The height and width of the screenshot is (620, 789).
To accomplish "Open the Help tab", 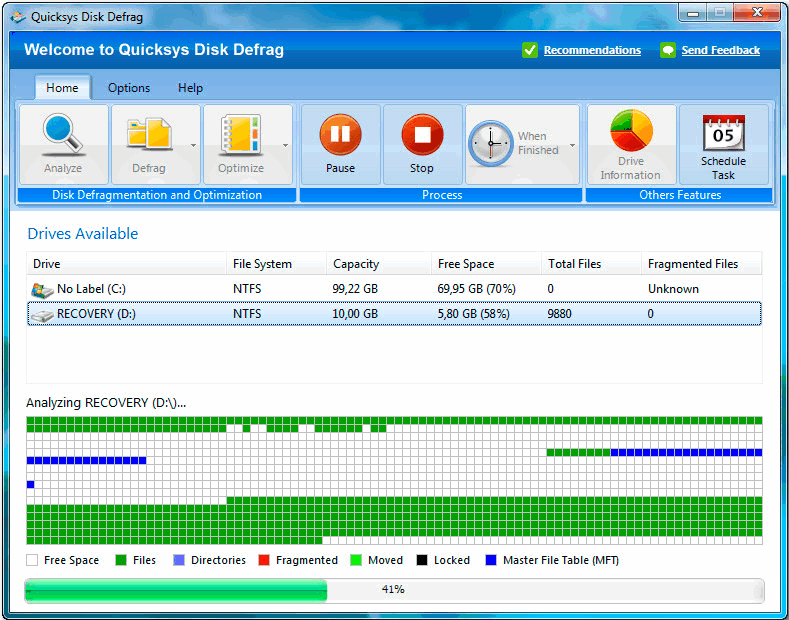I will tap(190, 88).
